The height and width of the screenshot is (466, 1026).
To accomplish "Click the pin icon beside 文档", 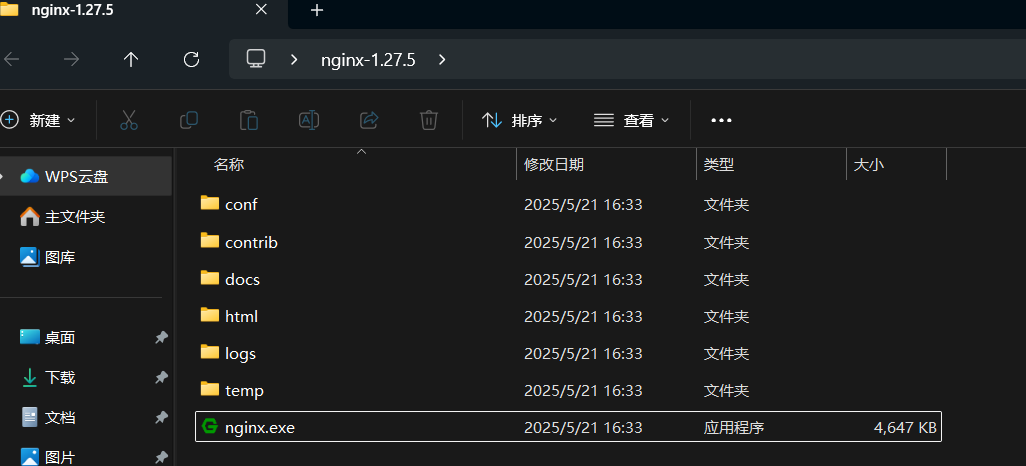I will pos(161,418).
